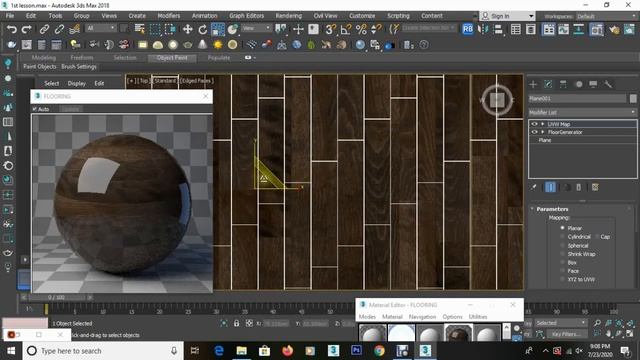Click the Paint Objects panel label
The image size is (640, 360).
[40, 66]
